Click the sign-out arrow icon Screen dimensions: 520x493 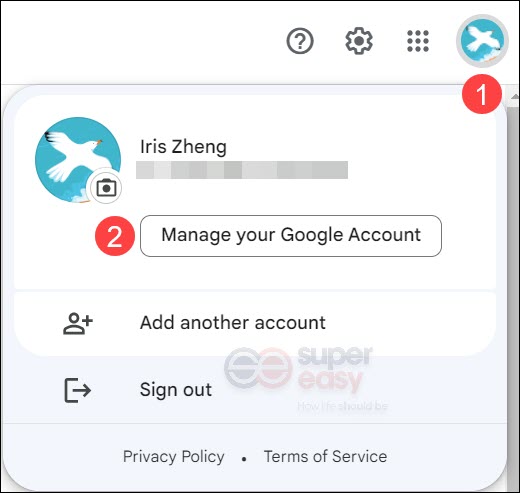(77, 390)
